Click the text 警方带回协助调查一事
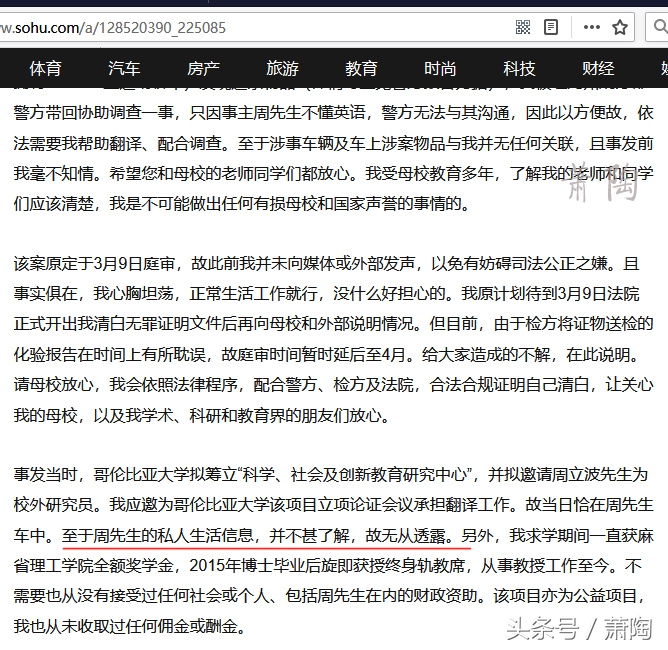 (93, 113)
